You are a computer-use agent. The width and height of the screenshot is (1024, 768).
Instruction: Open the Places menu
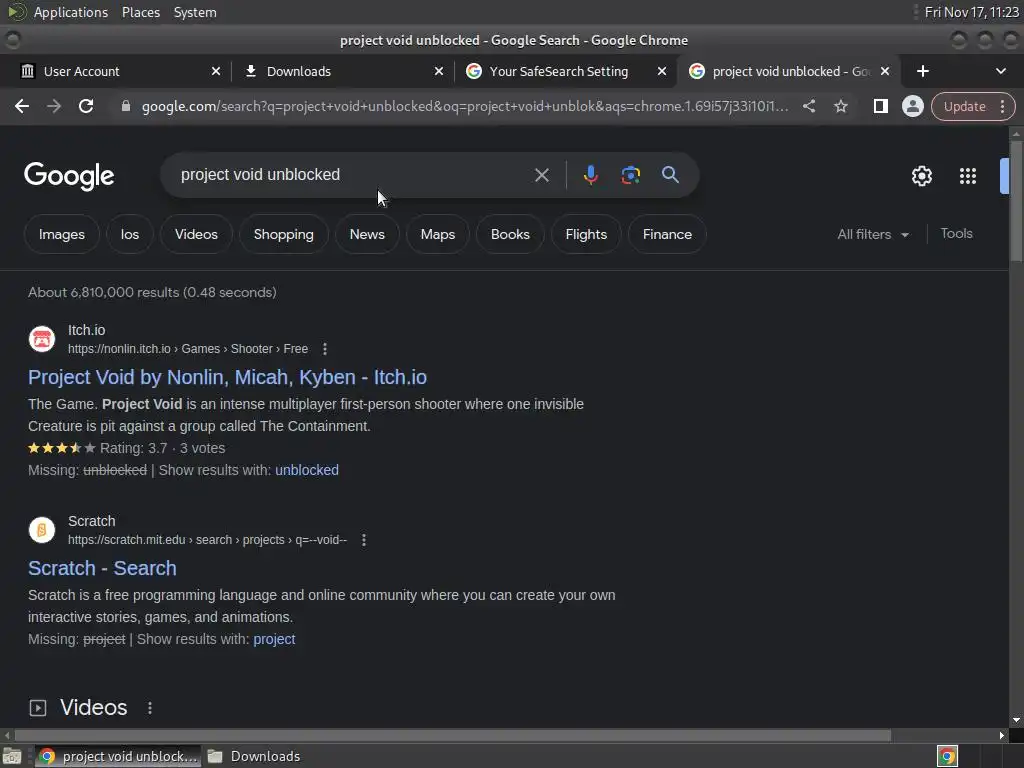141,12
